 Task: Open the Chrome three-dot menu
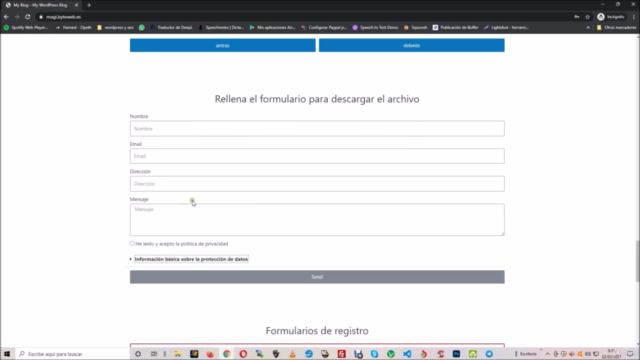(x=633, y=17)
